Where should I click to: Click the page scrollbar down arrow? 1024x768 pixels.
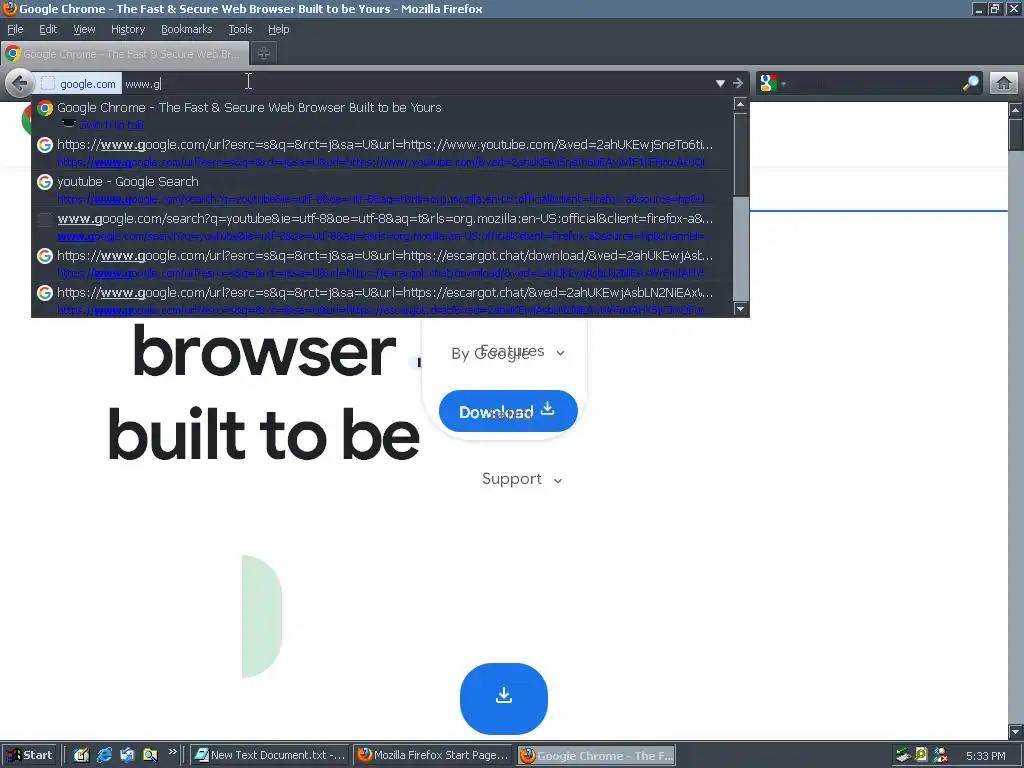coord(1016,731)
